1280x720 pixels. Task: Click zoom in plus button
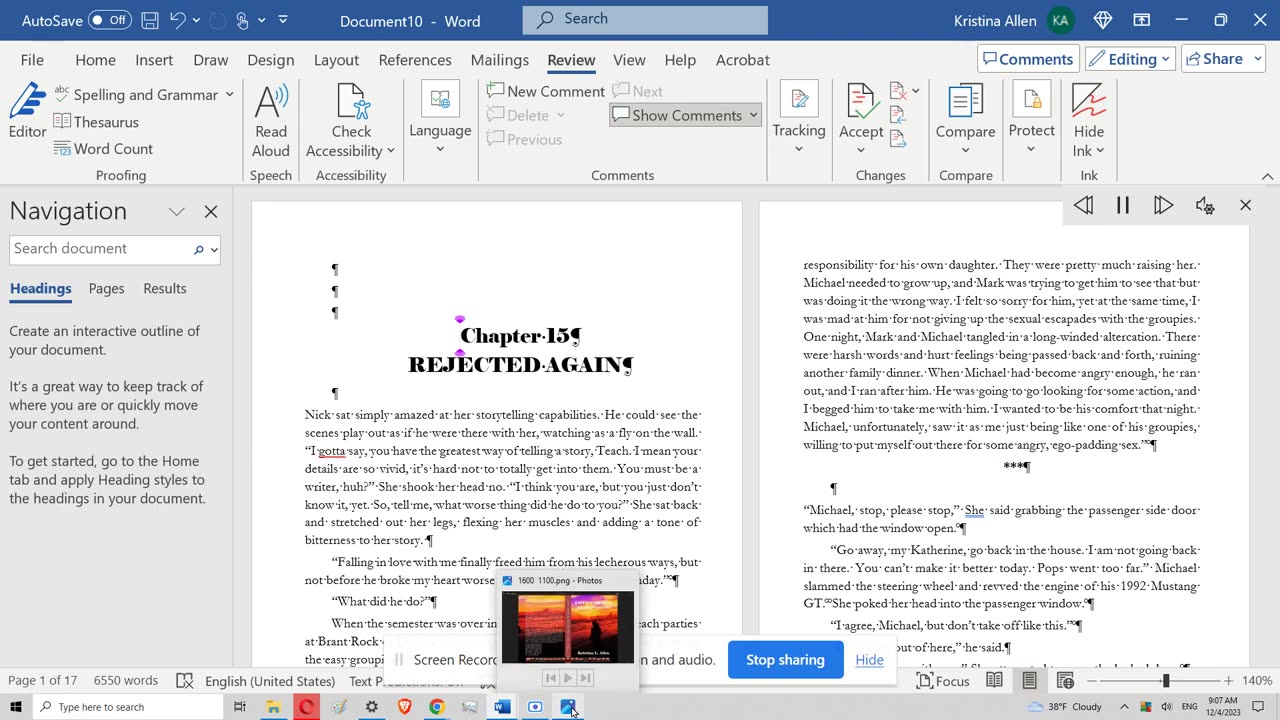pyautogui.click(x=1229, y=681)
